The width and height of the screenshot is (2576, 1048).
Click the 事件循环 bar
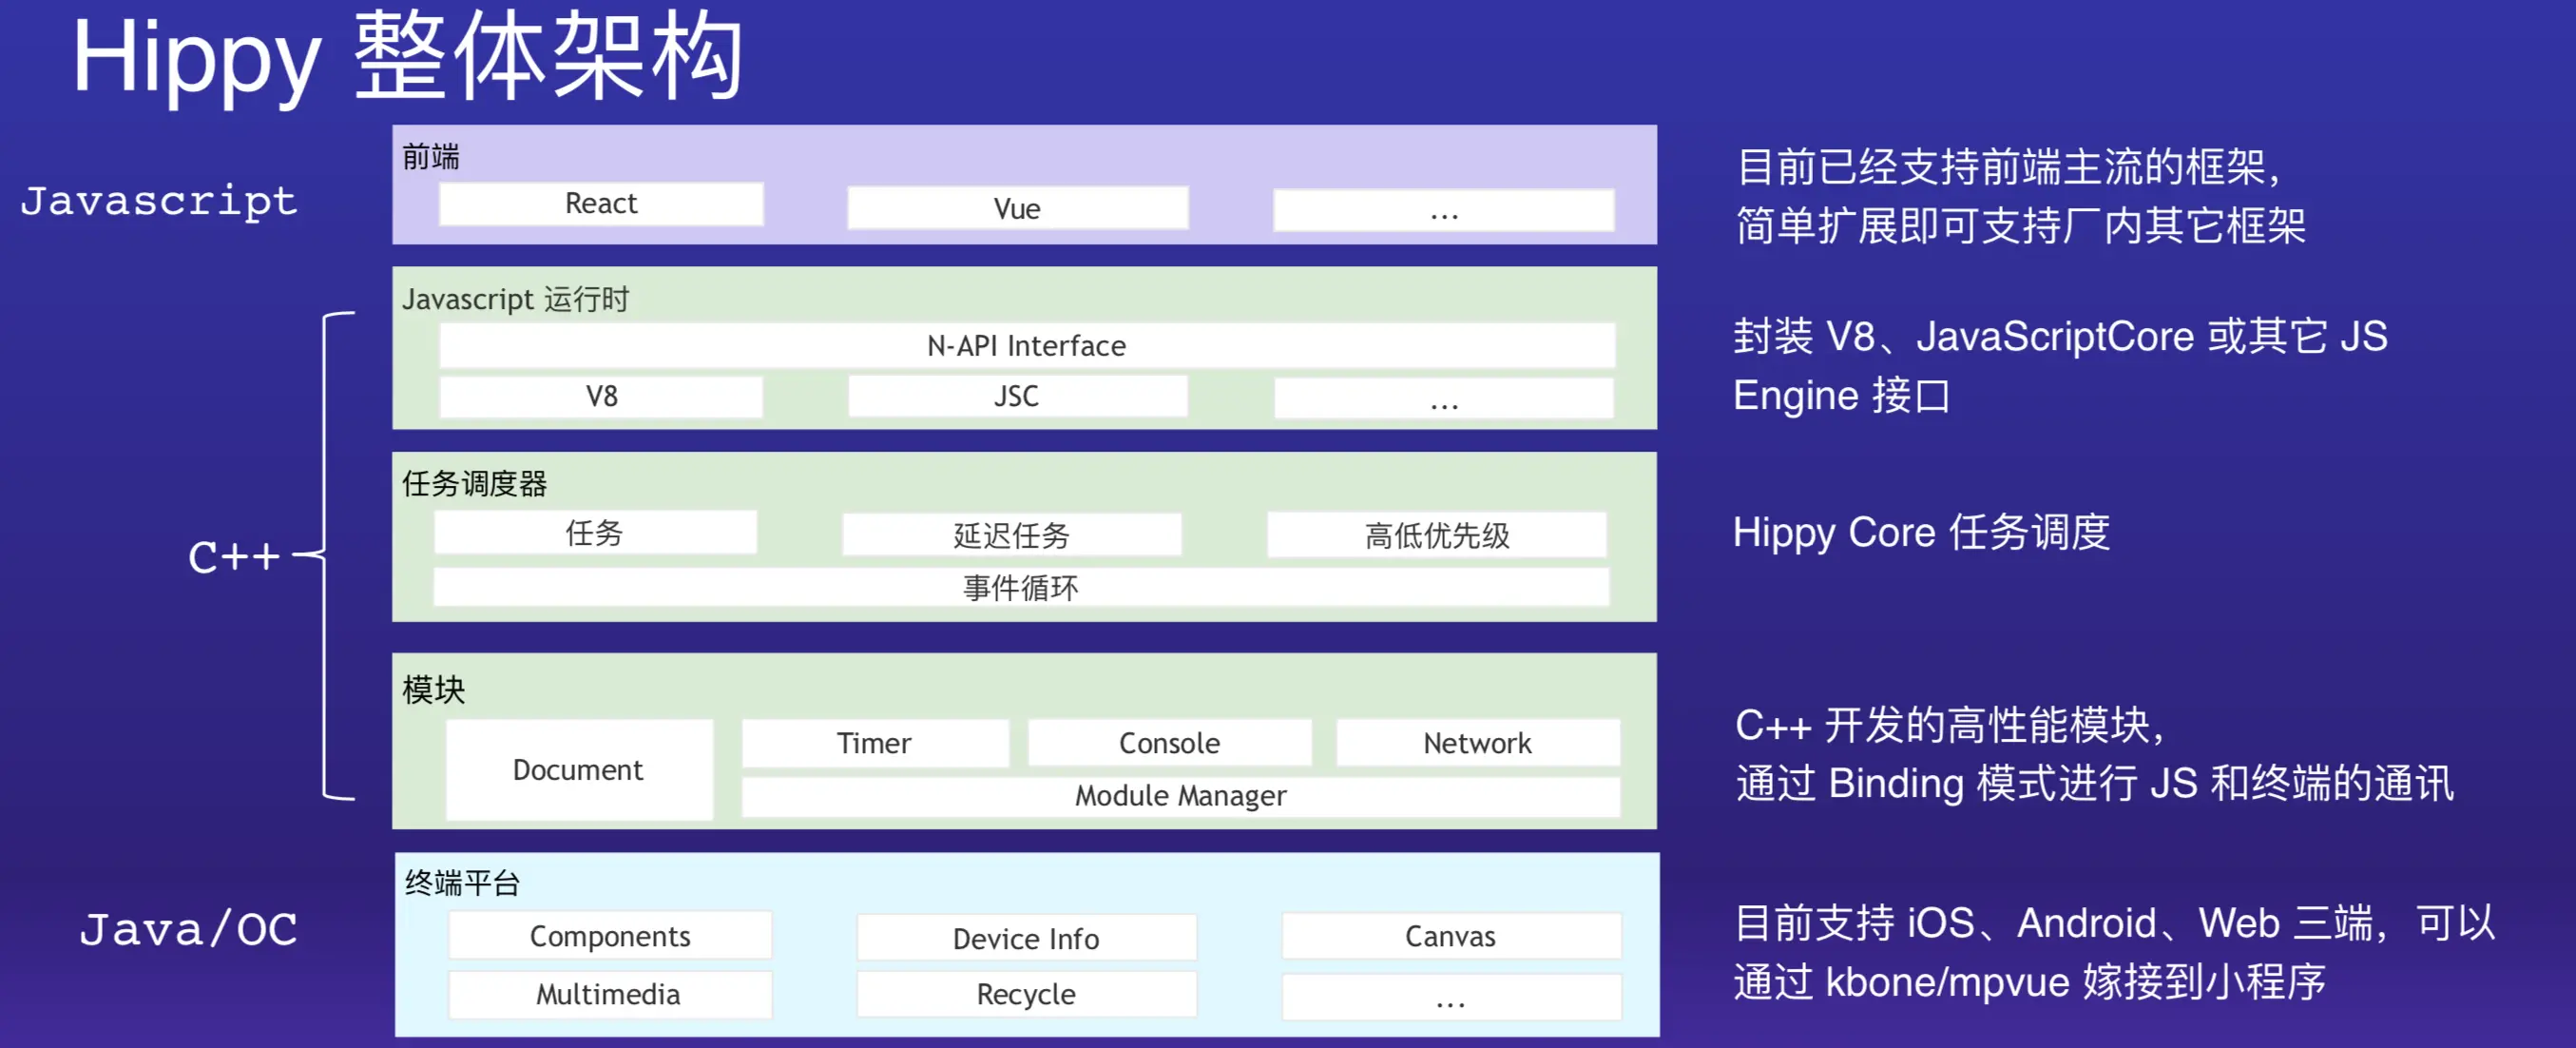(x=1020, y=588)
